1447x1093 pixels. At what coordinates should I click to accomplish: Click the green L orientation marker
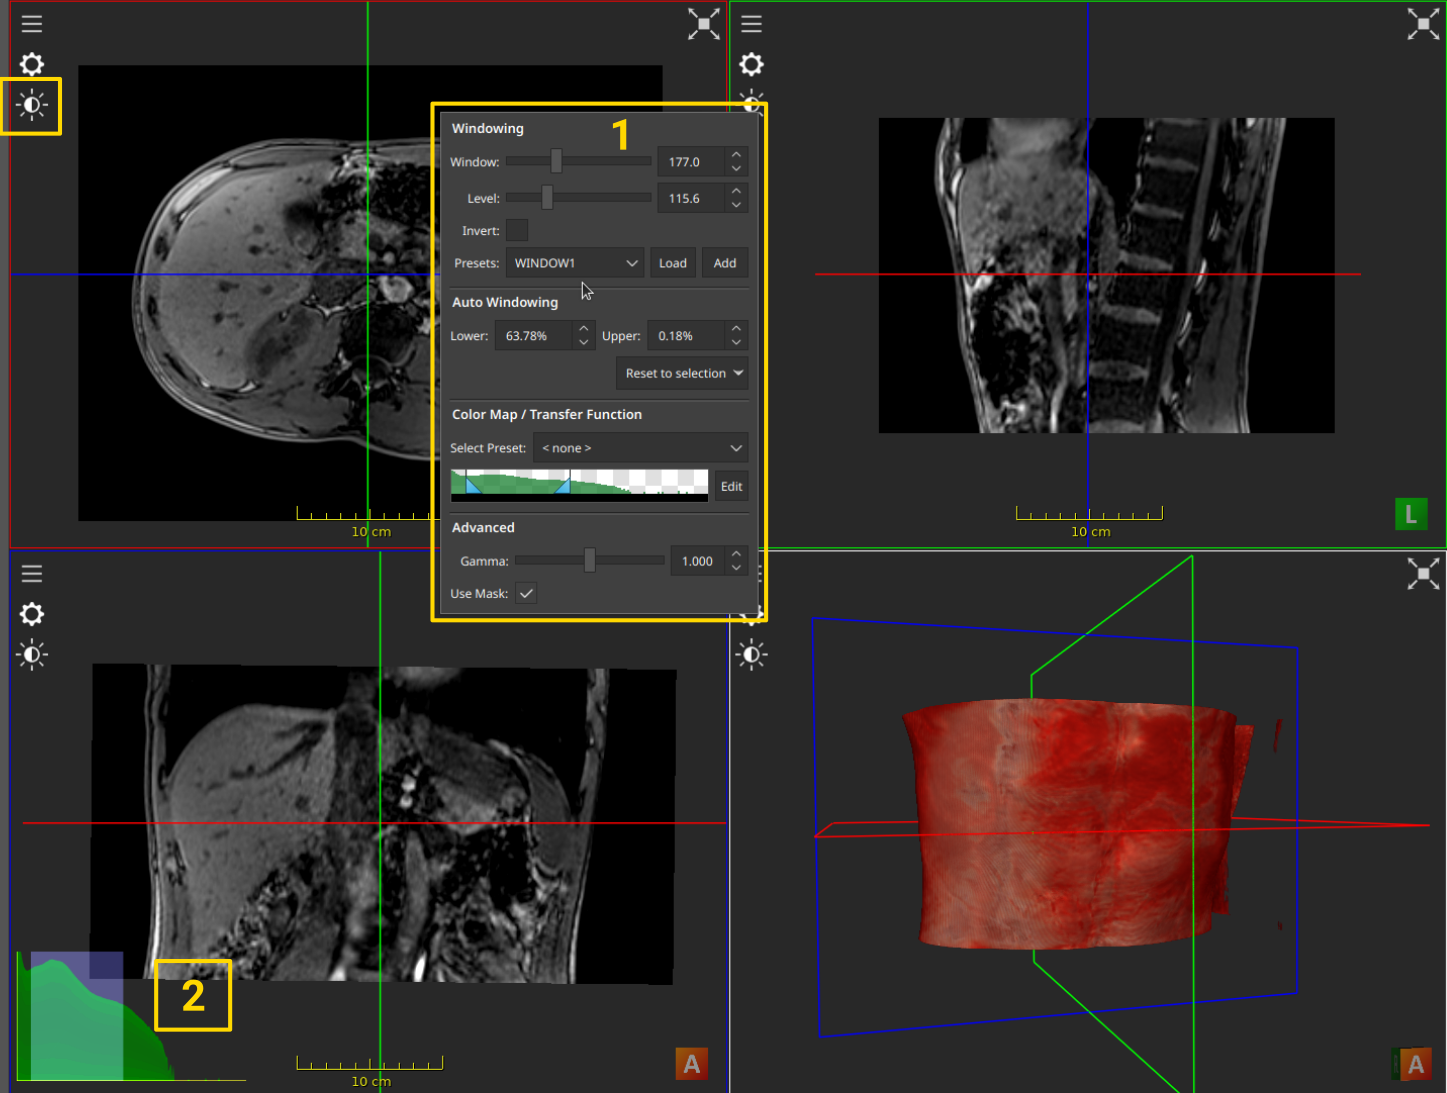[1410, 514]
